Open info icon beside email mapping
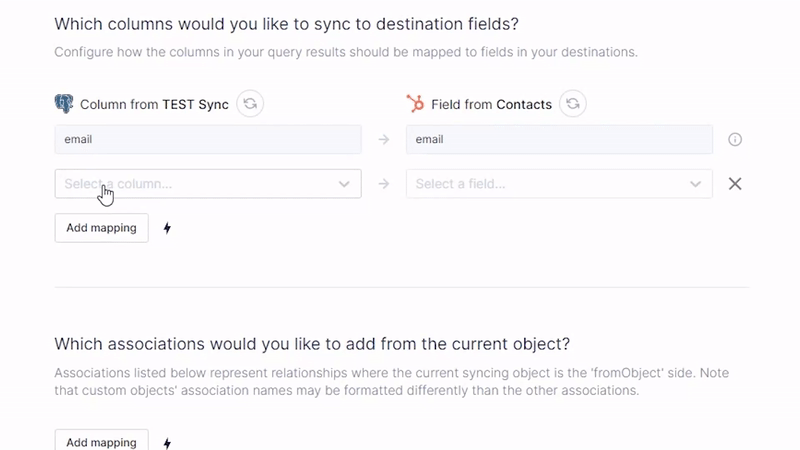800x450 pixels. click(x=735, y=140)
